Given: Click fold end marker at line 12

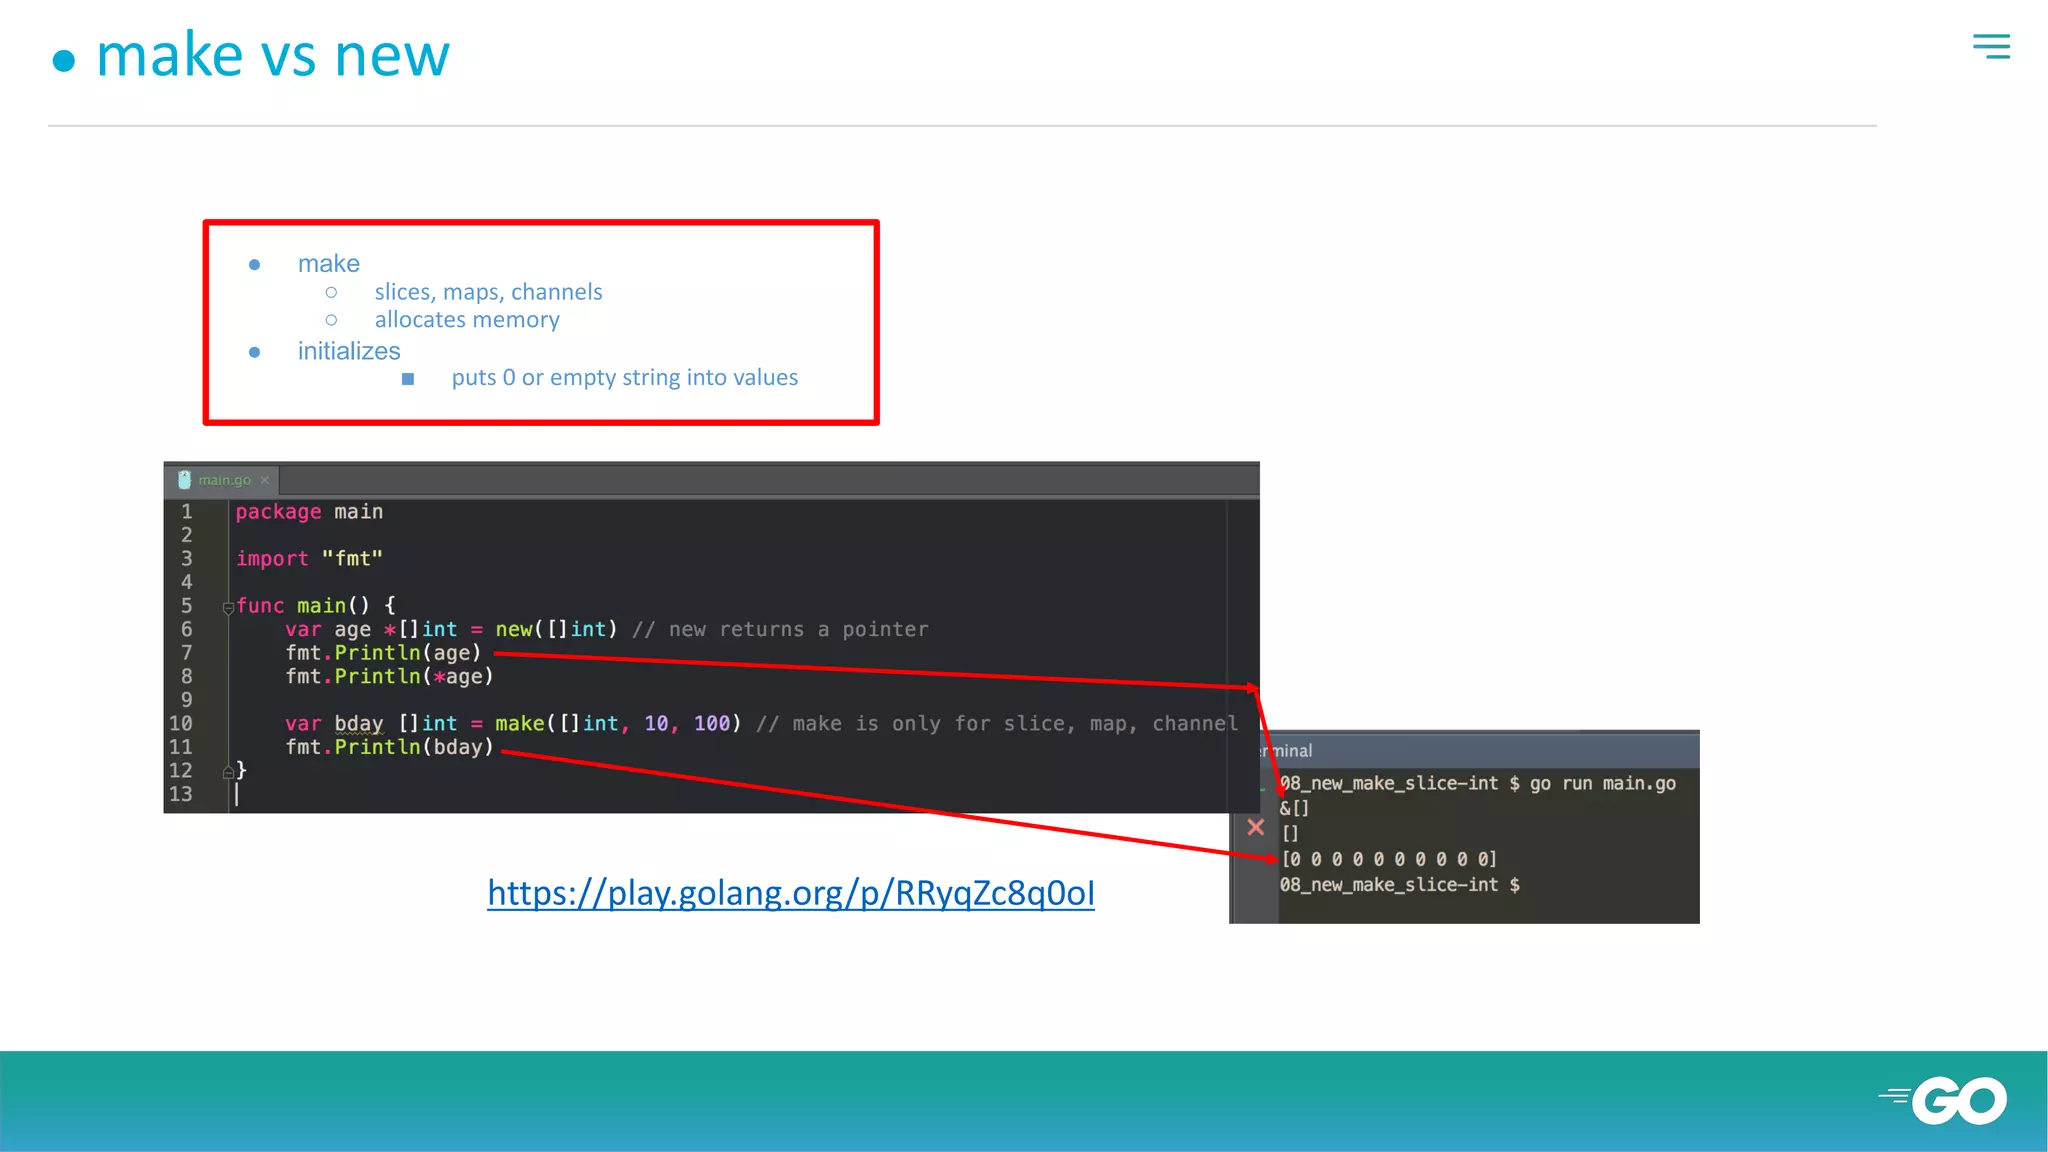Looking at the screenshot, I should [x=228, y=771].
